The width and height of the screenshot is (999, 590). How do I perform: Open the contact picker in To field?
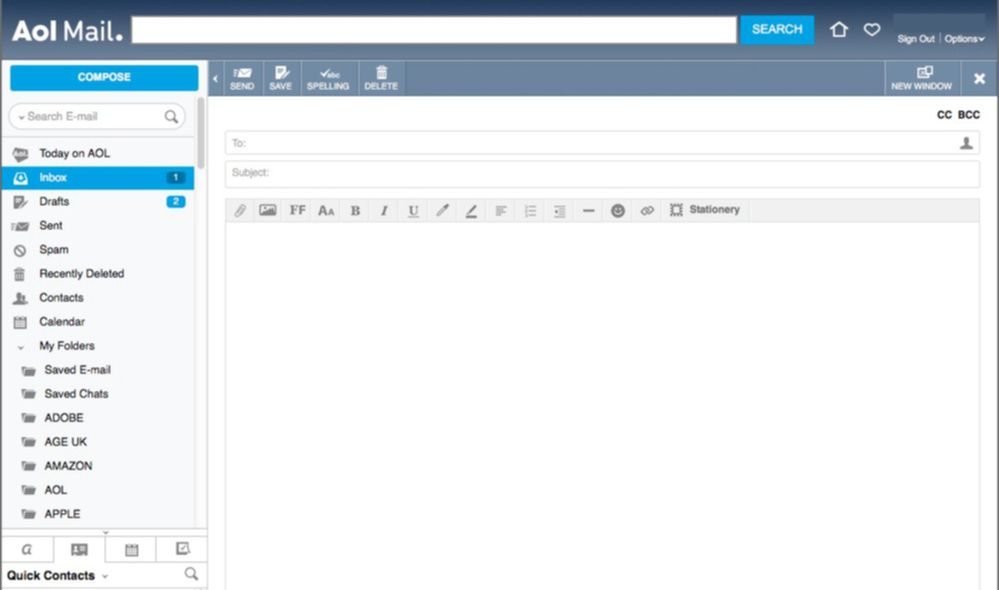pos(966,143)
